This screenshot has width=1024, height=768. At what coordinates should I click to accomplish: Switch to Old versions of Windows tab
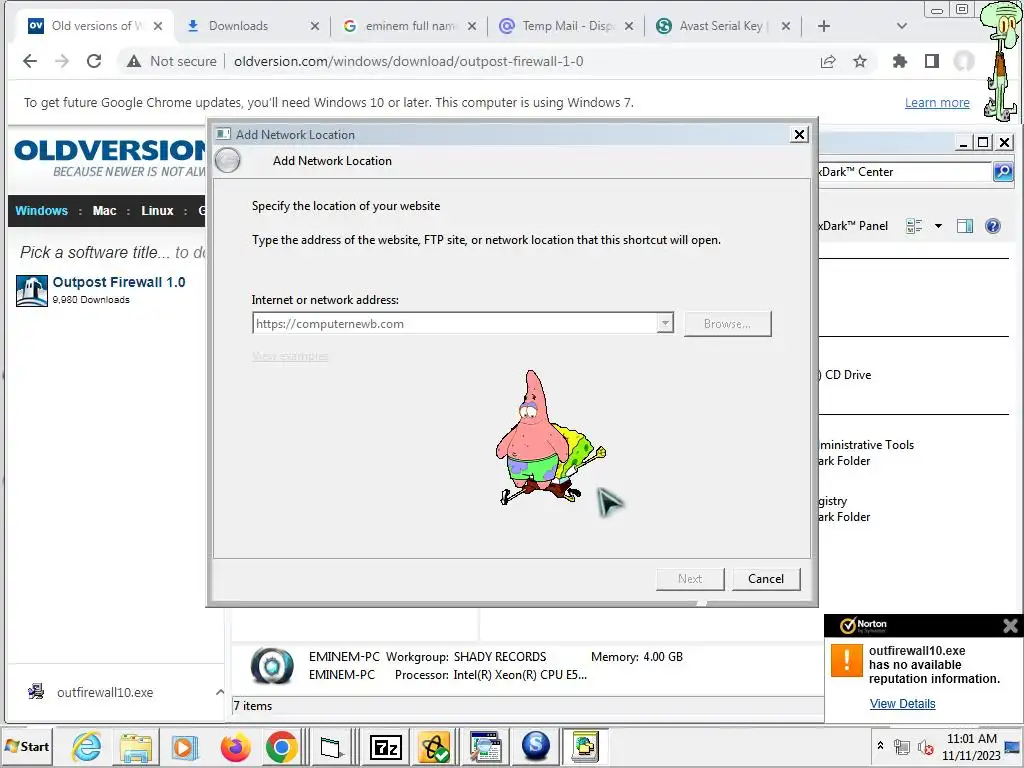[x=95, y=26]
